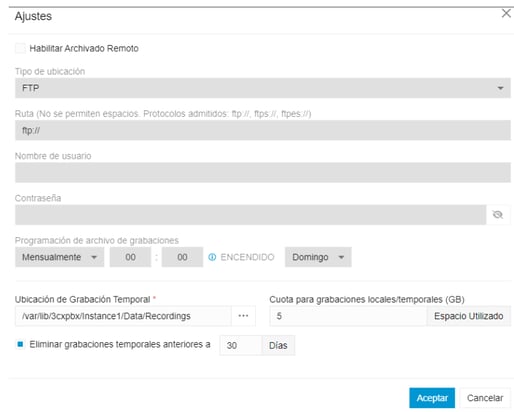Enable Habilitar Archivado Remoto checkbox
514x412 pixels.
(x=20, y=48)
